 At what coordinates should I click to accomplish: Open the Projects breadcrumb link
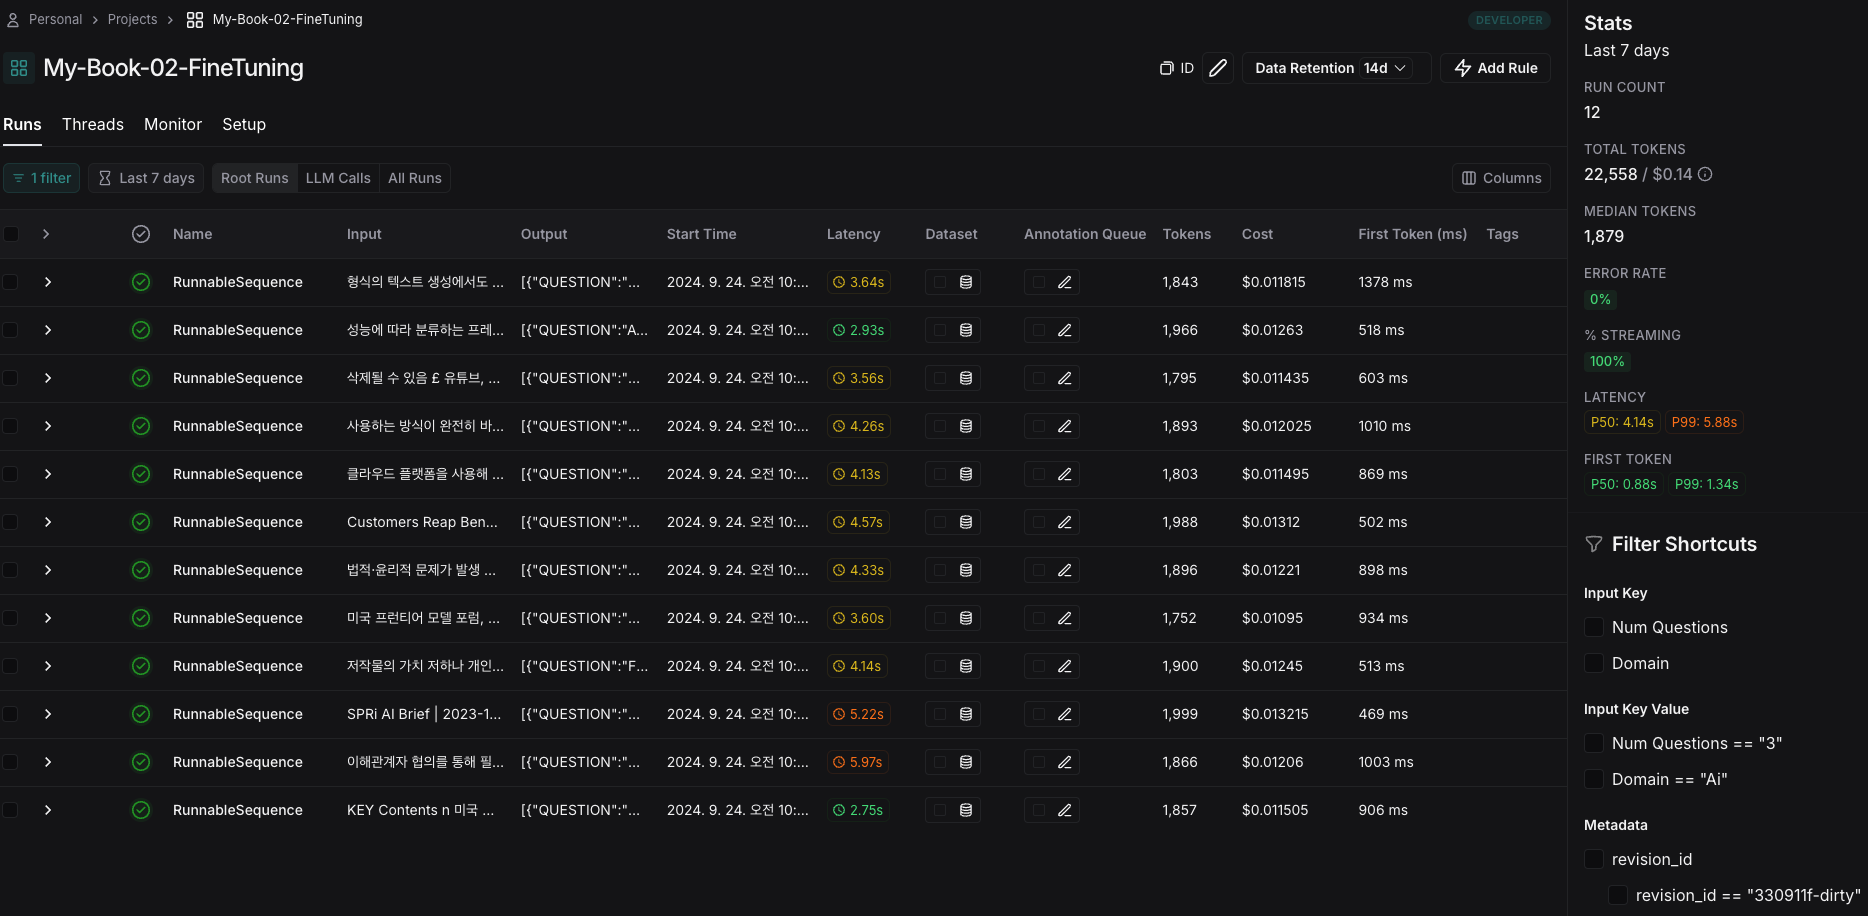pyautogui.click(x=132, y=19)
